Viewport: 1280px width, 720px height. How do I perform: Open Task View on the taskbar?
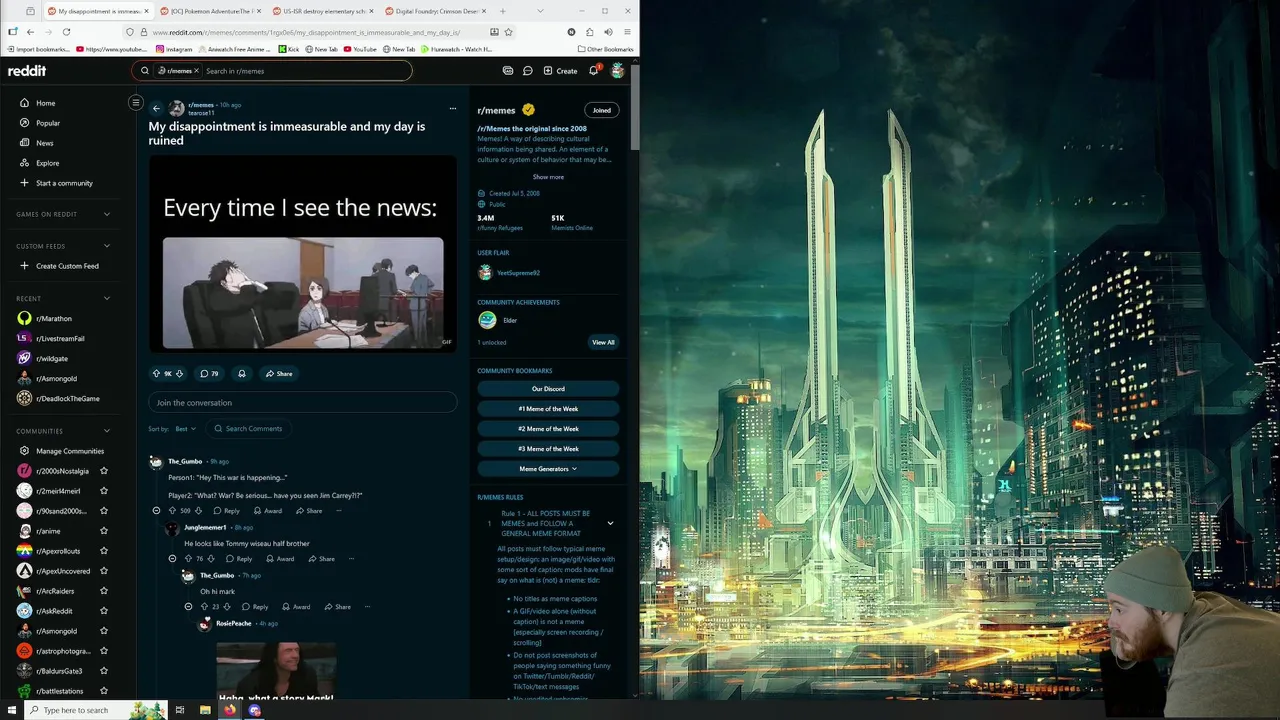(180, 710)
